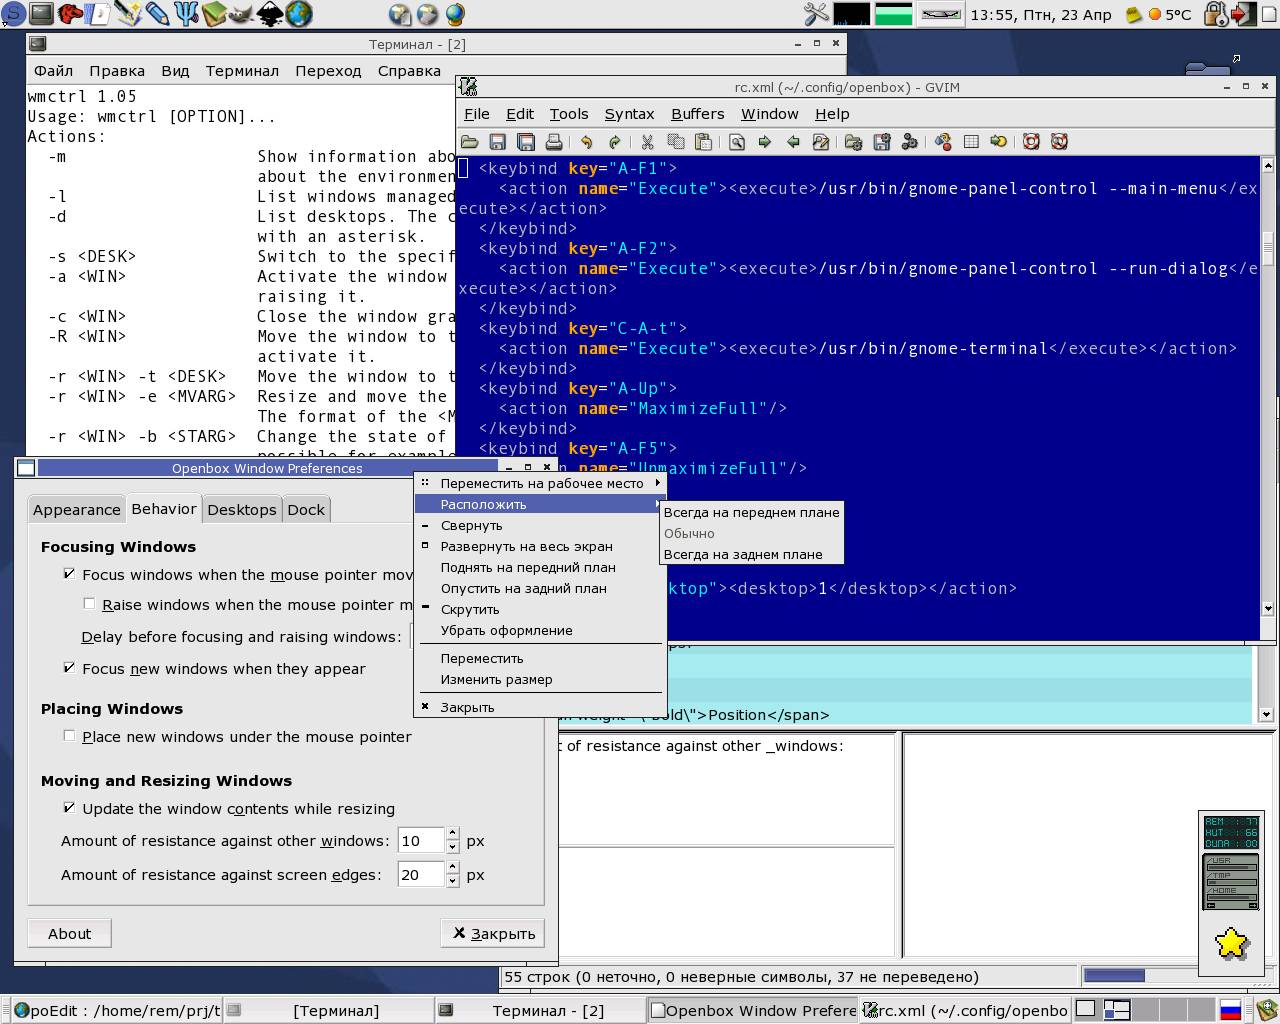Open Find and Replace via magnifier icon
Viewport: 1280px width, 1024px height.
point(737,142)
